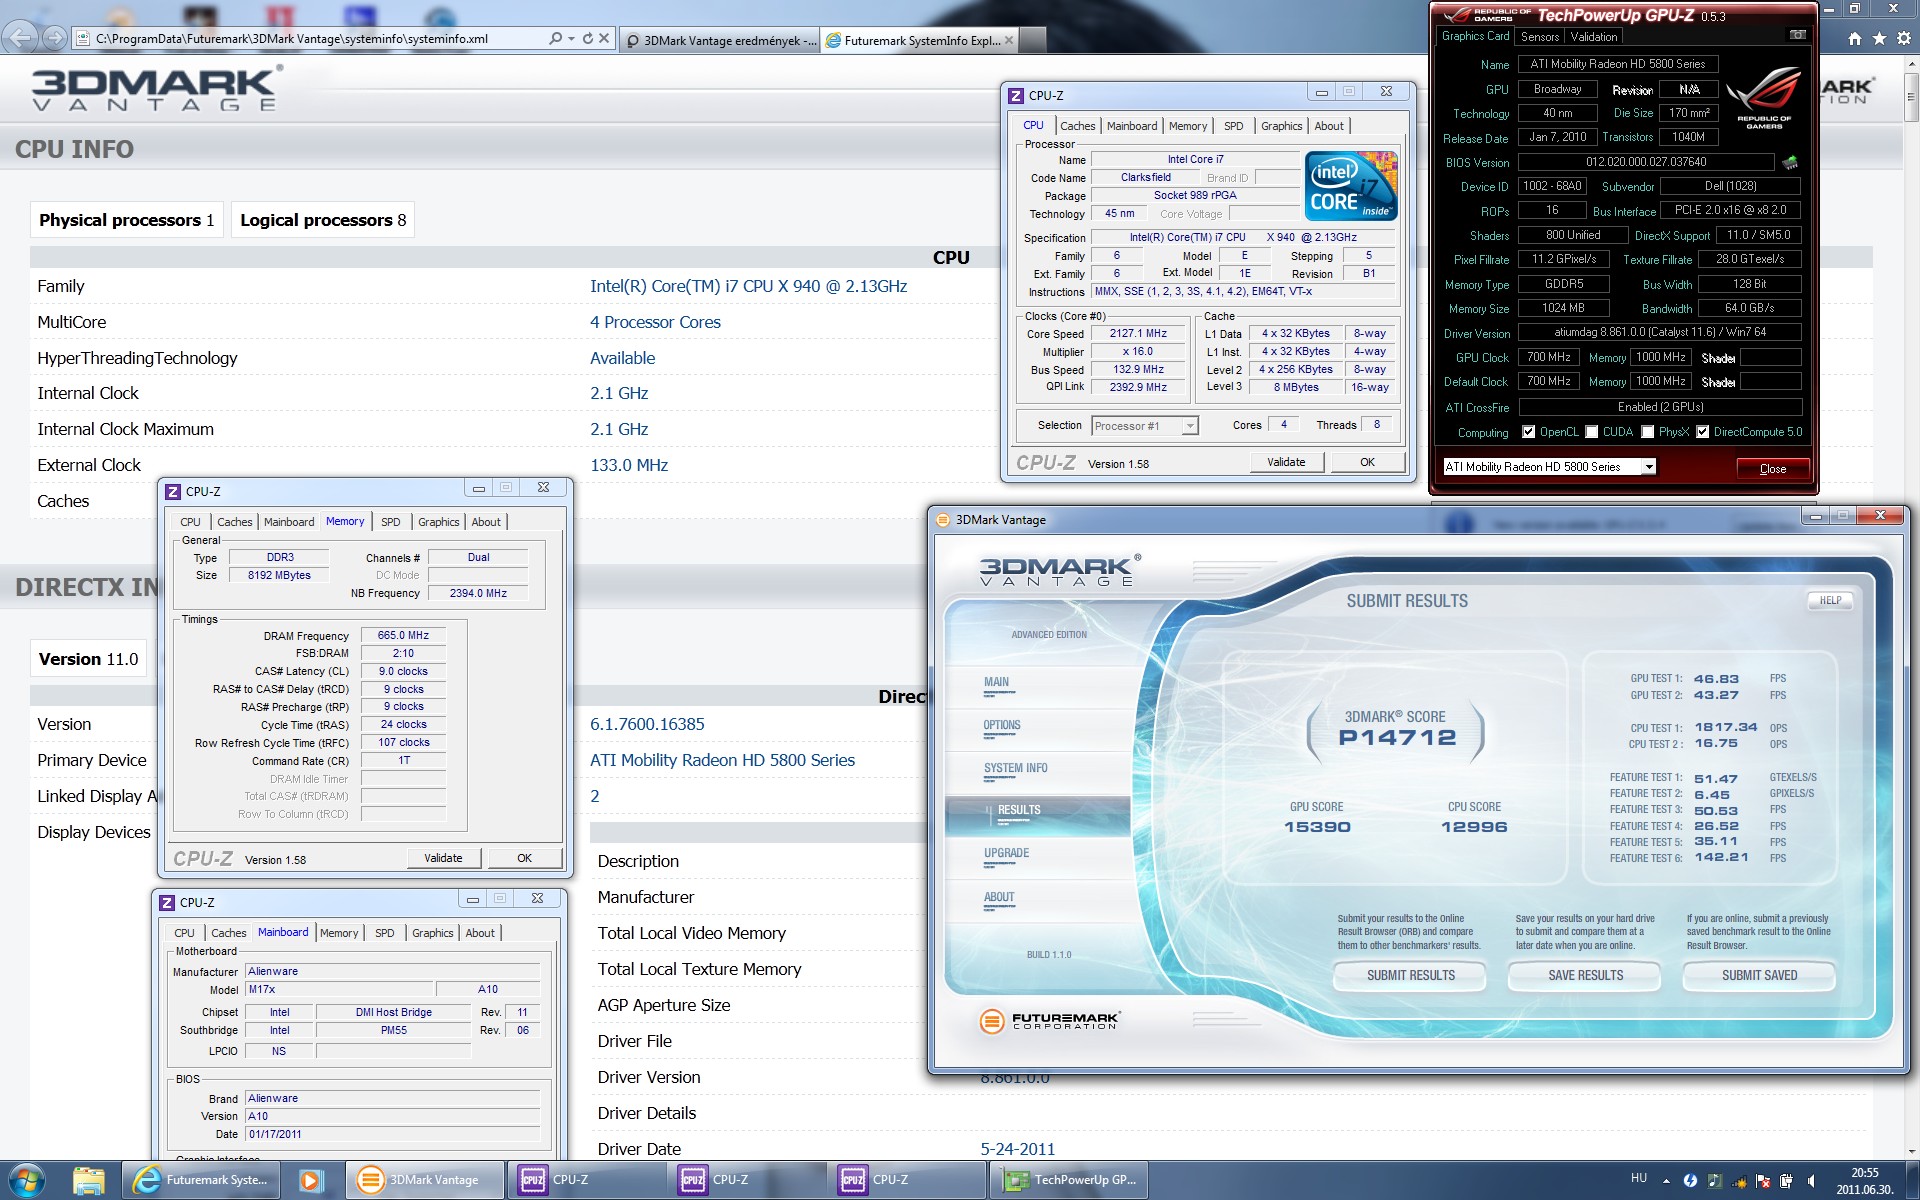Select OPTIONS in 3DMark Vantage sidebar
Viewport: 1920px width, 1200px height.
pyautogui.click(x=1001, y=726)
